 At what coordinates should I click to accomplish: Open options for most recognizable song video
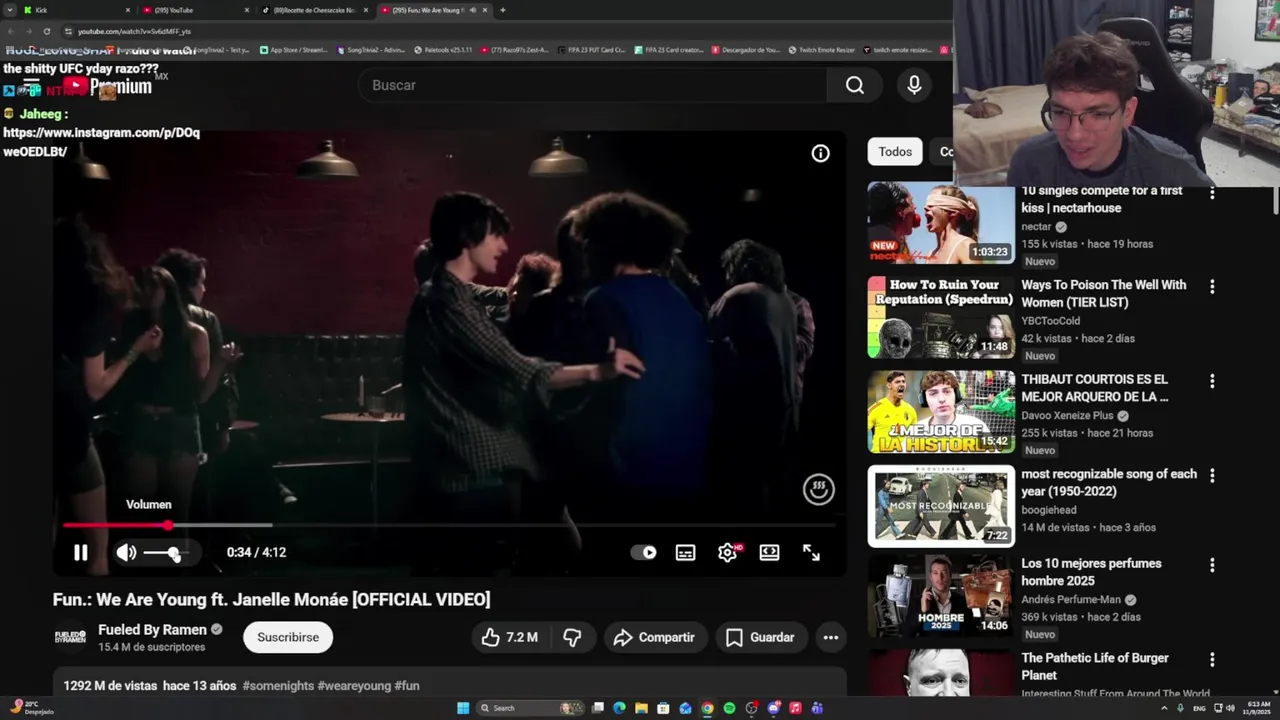pos(1212,476)
